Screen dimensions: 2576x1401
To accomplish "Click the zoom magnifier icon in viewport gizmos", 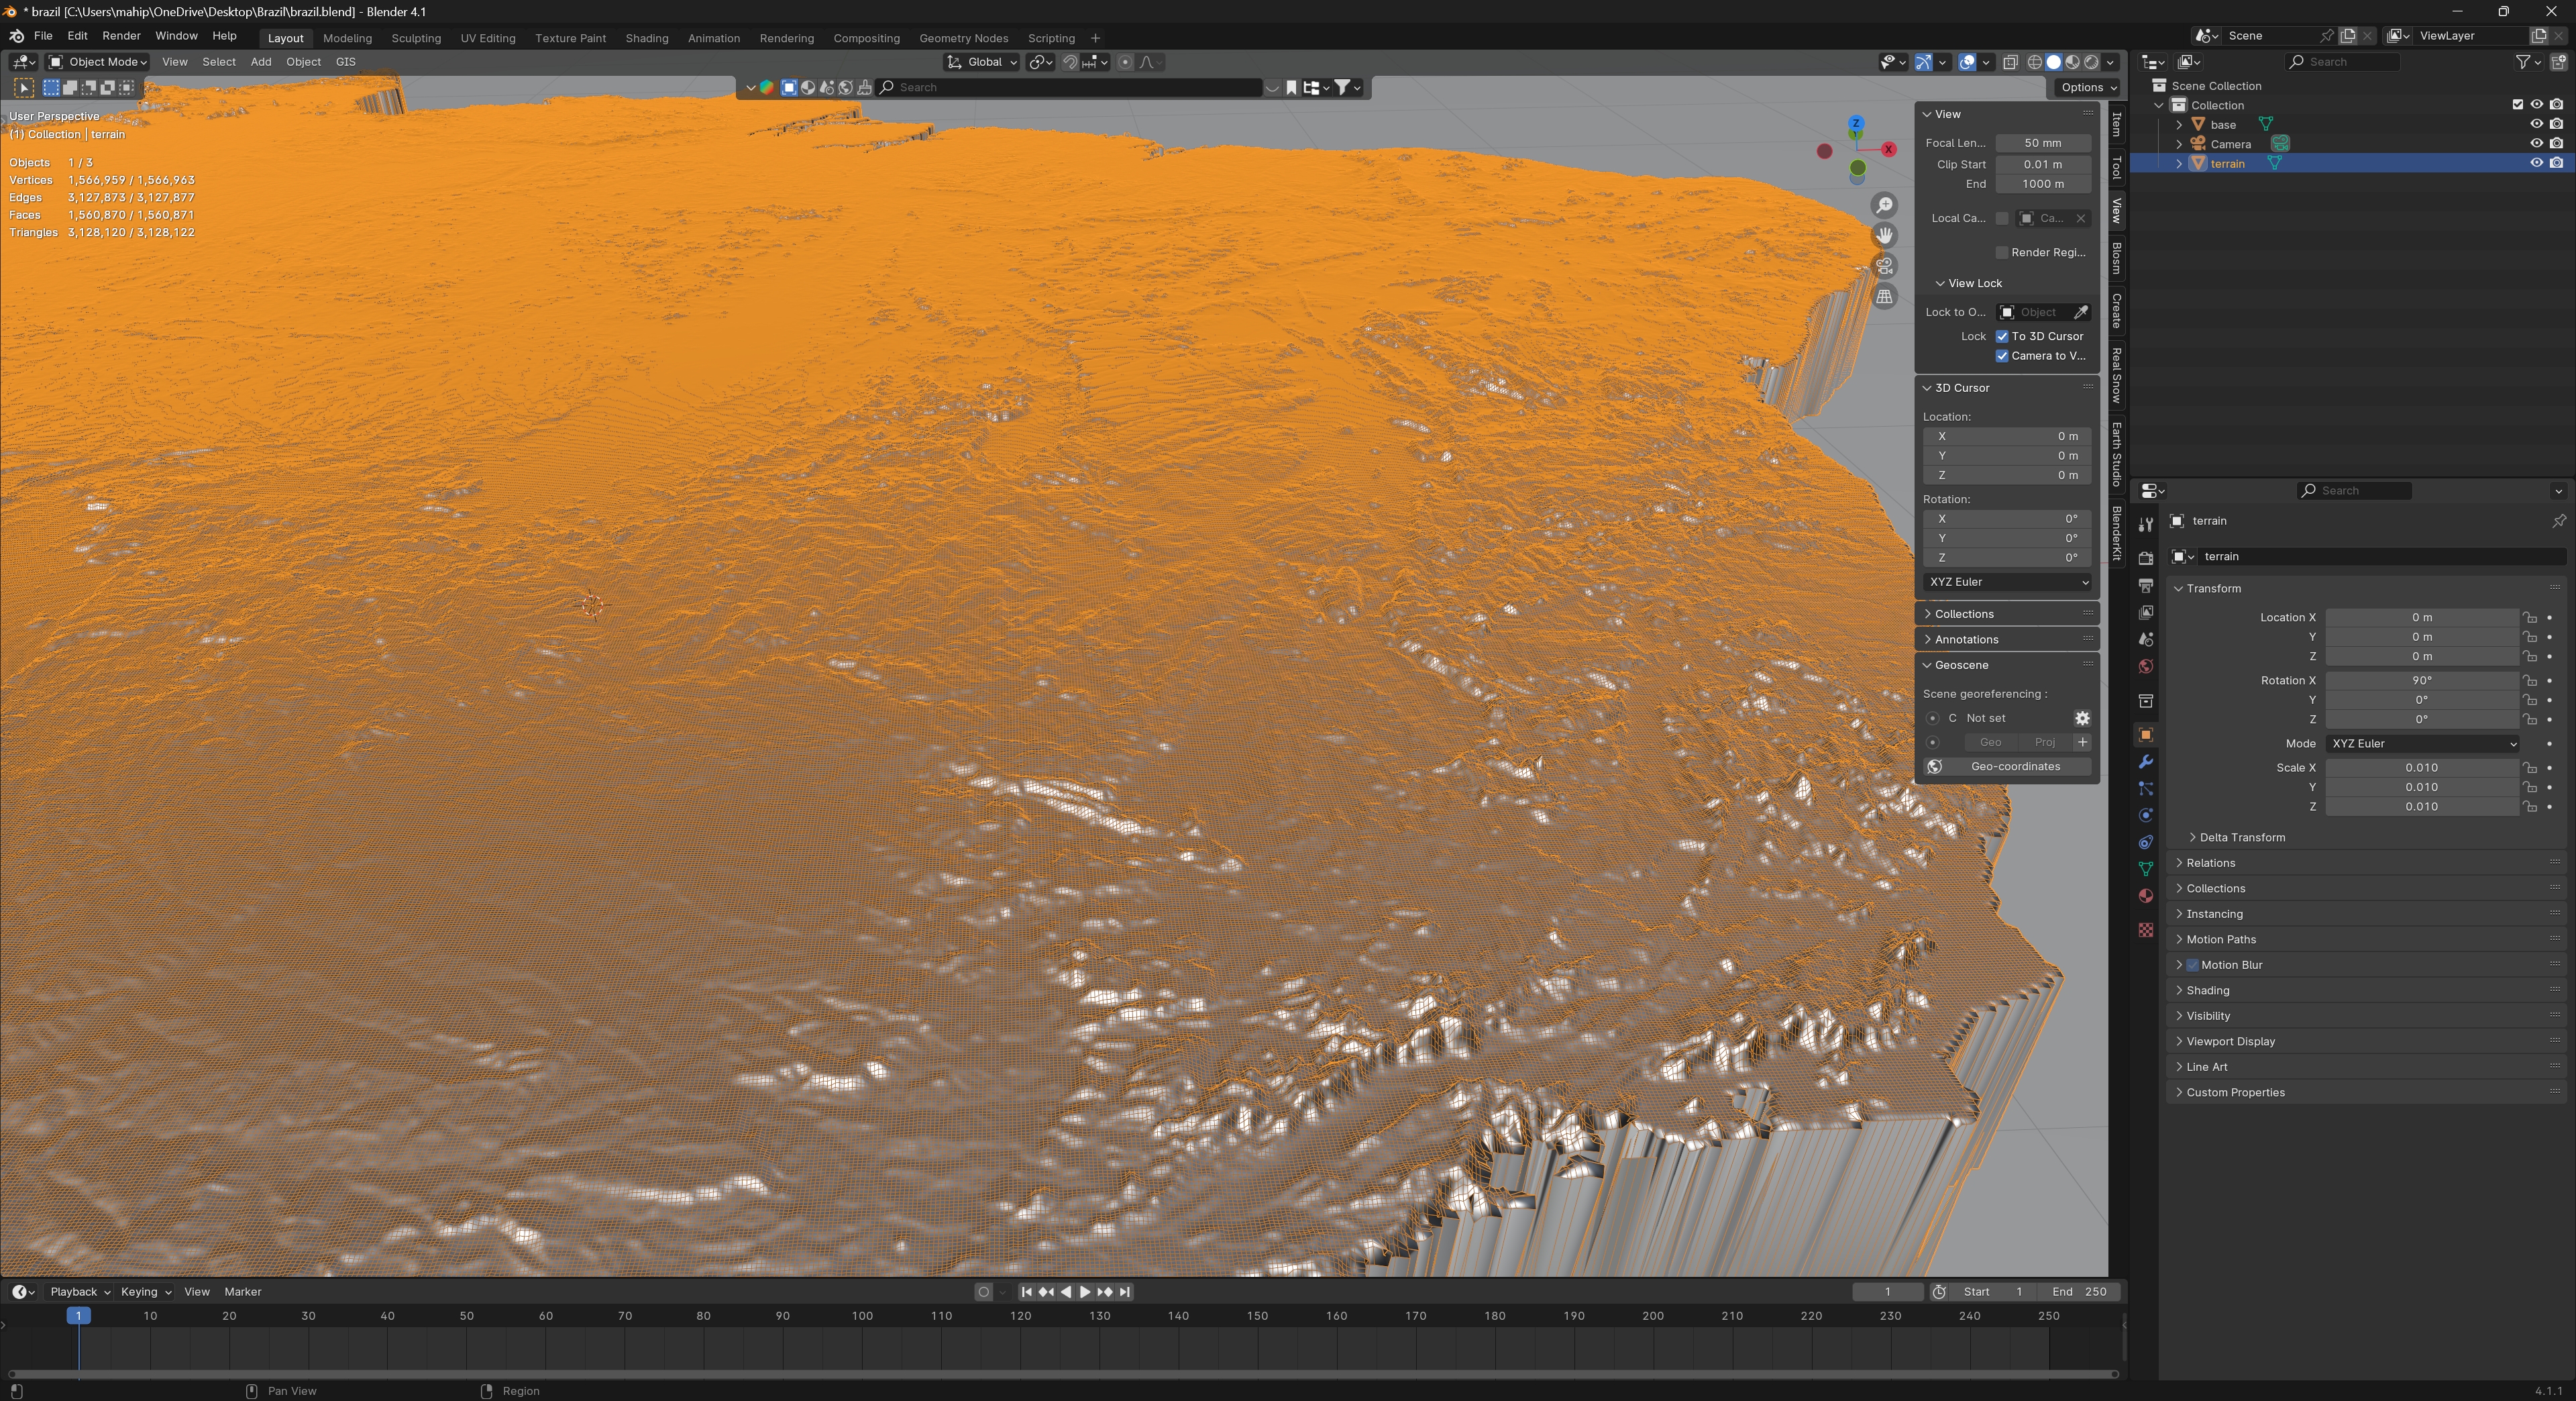I will coord(1884,205).
